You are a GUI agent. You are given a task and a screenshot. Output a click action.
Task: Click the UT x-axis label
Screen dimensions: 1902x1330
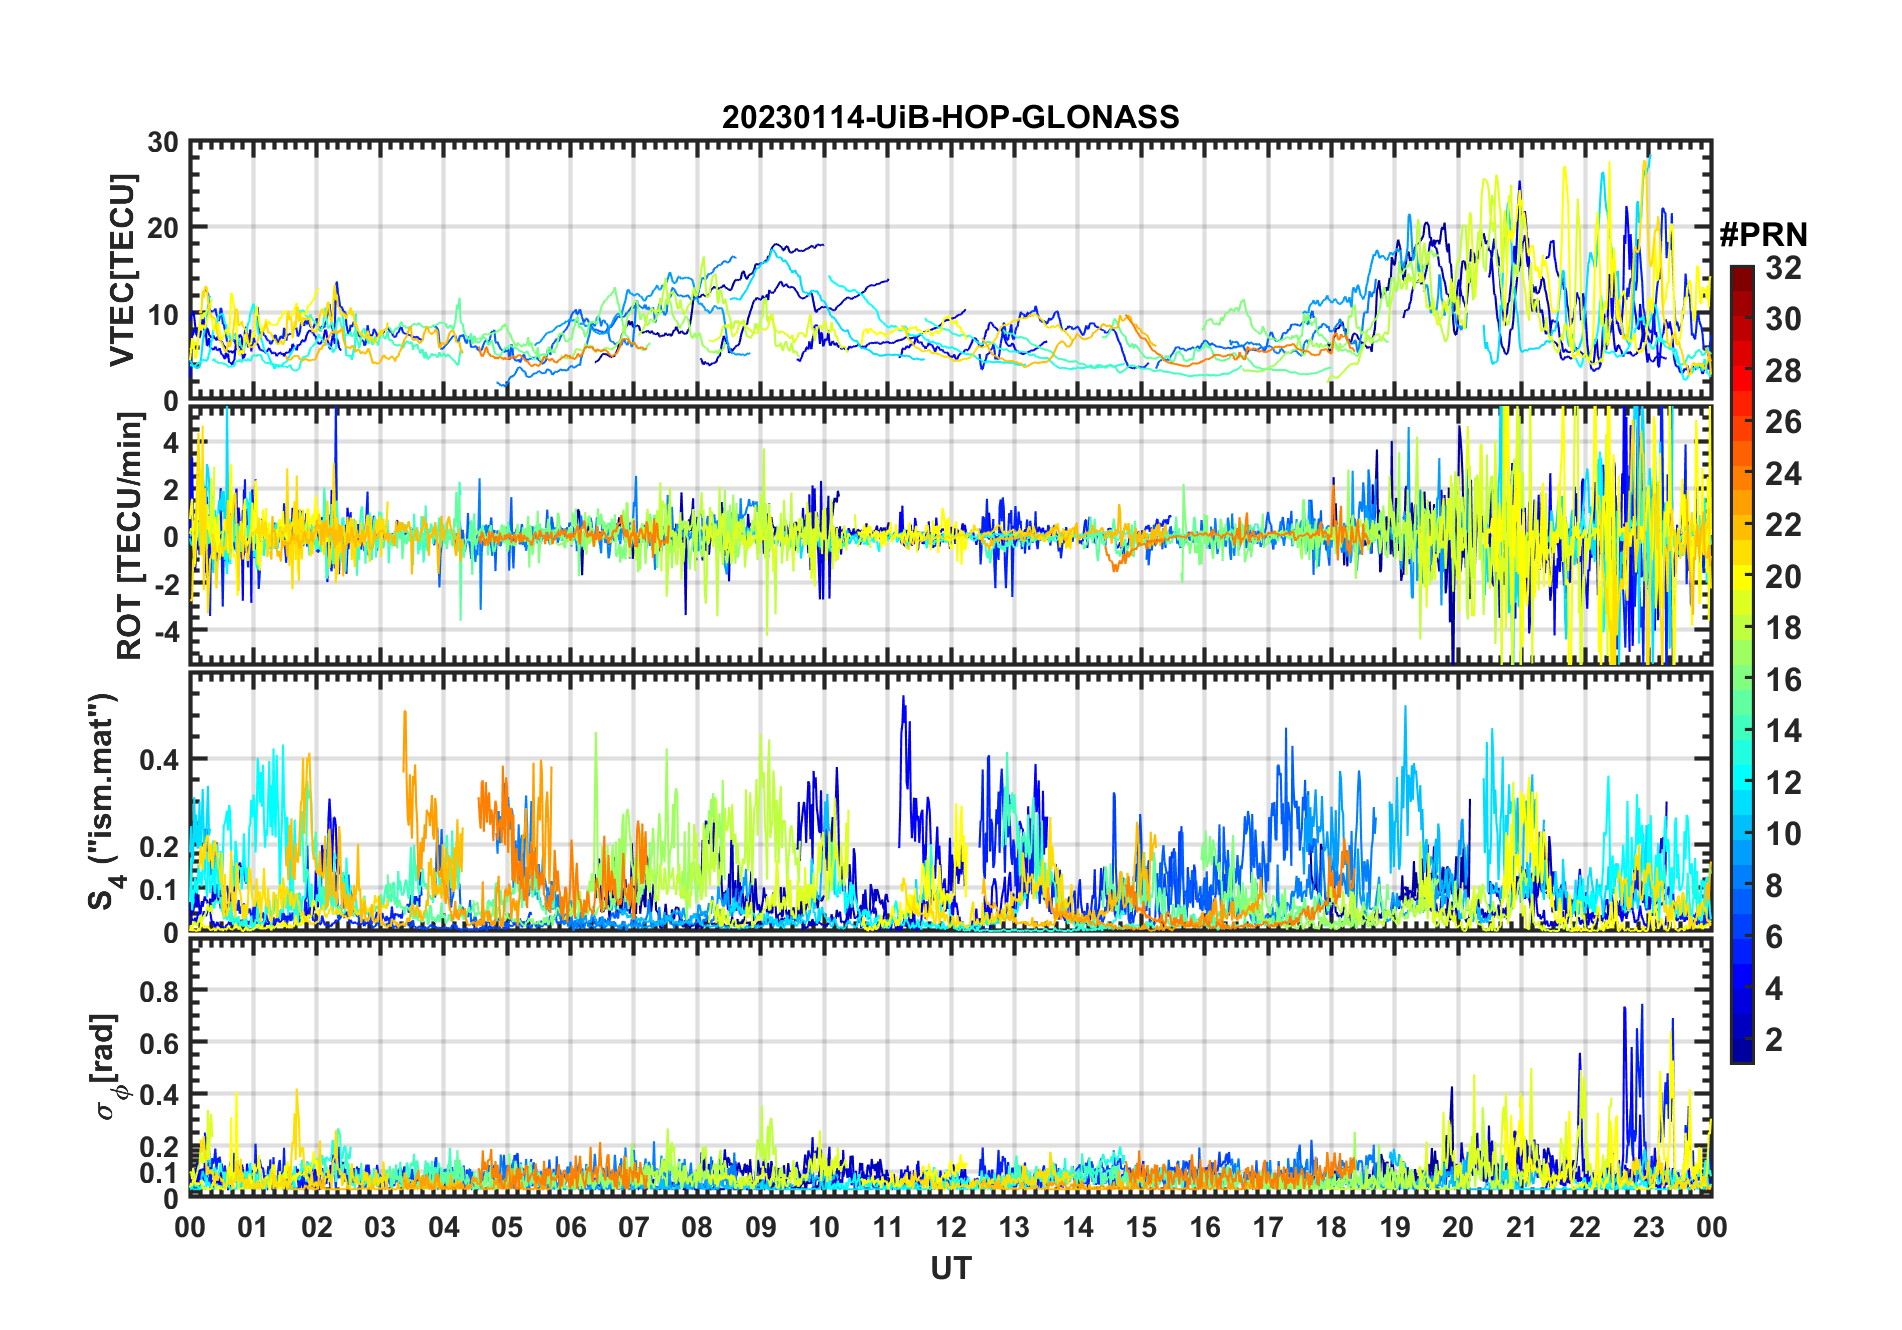pos(951,1269)
